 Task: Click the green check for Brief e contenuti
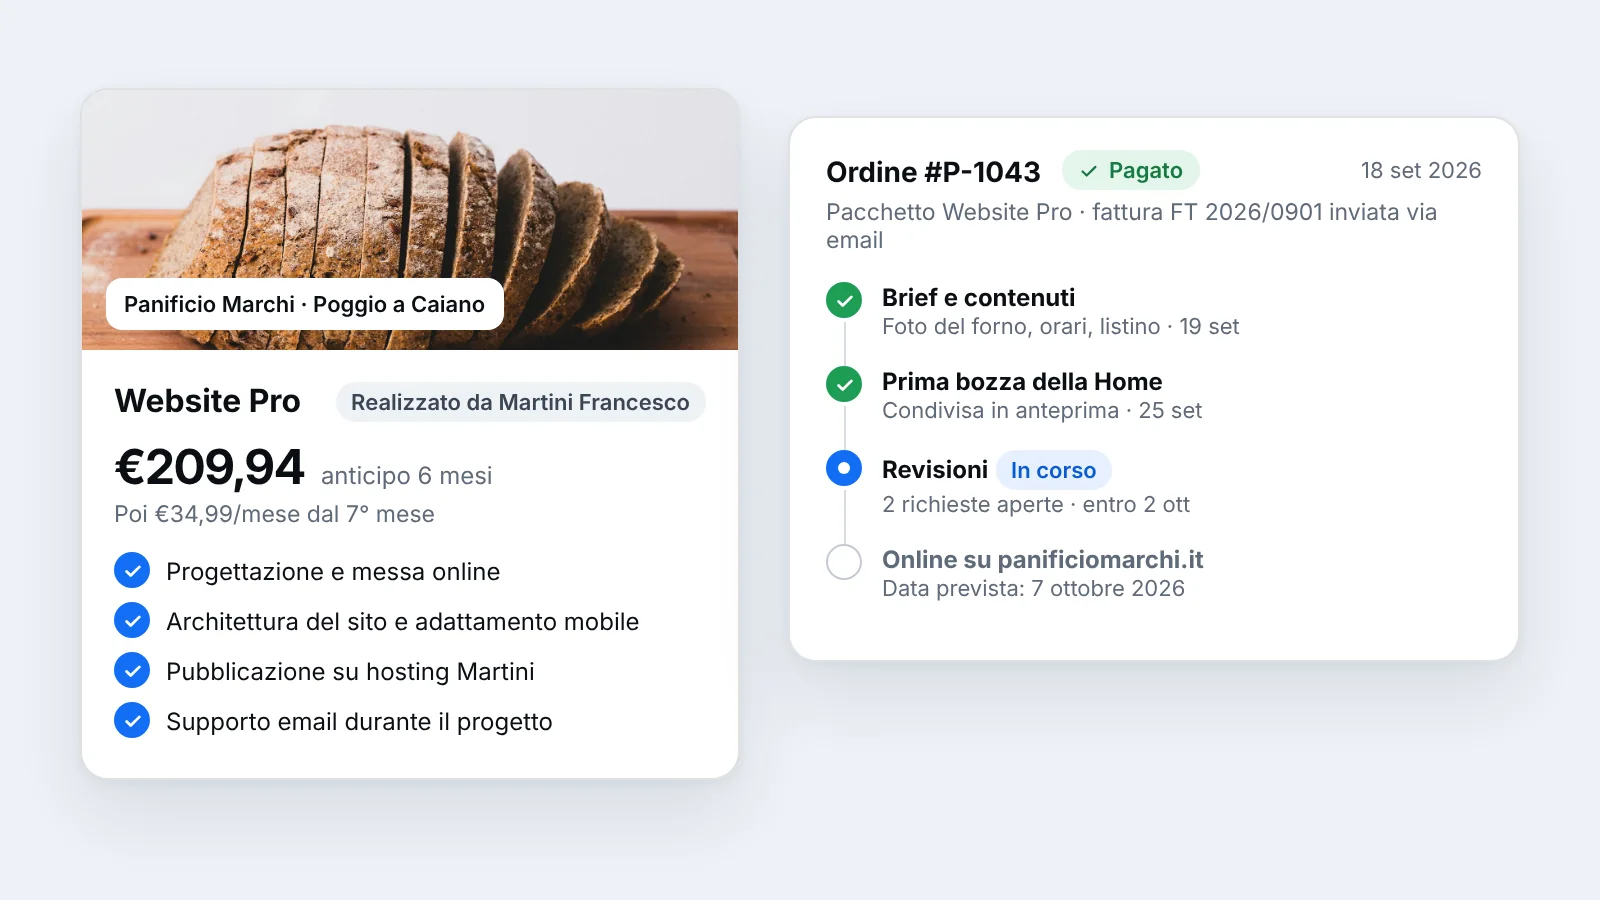click(844, 300)
